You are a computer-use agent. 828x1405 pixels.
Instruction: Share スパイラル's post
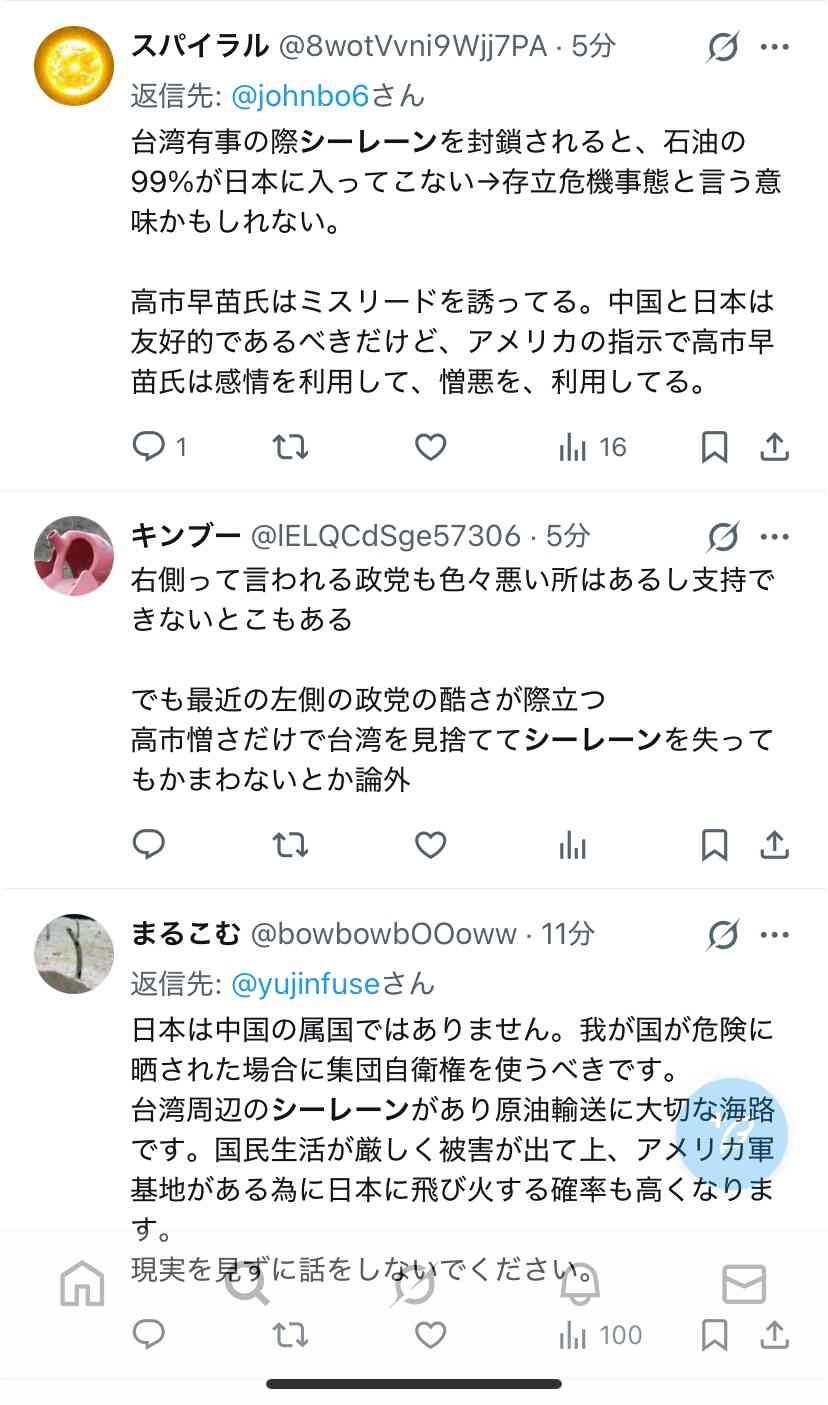(775, 447)
